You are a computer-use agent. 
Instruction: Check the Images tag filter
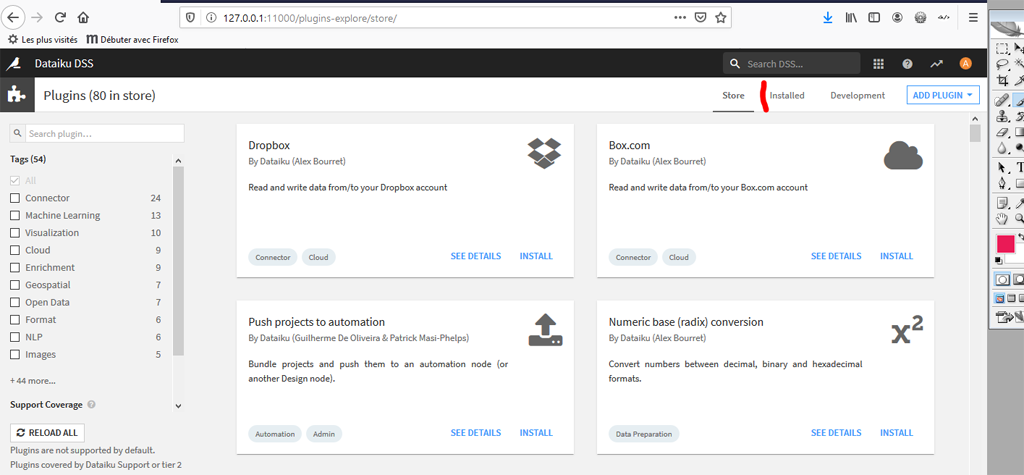15,354
